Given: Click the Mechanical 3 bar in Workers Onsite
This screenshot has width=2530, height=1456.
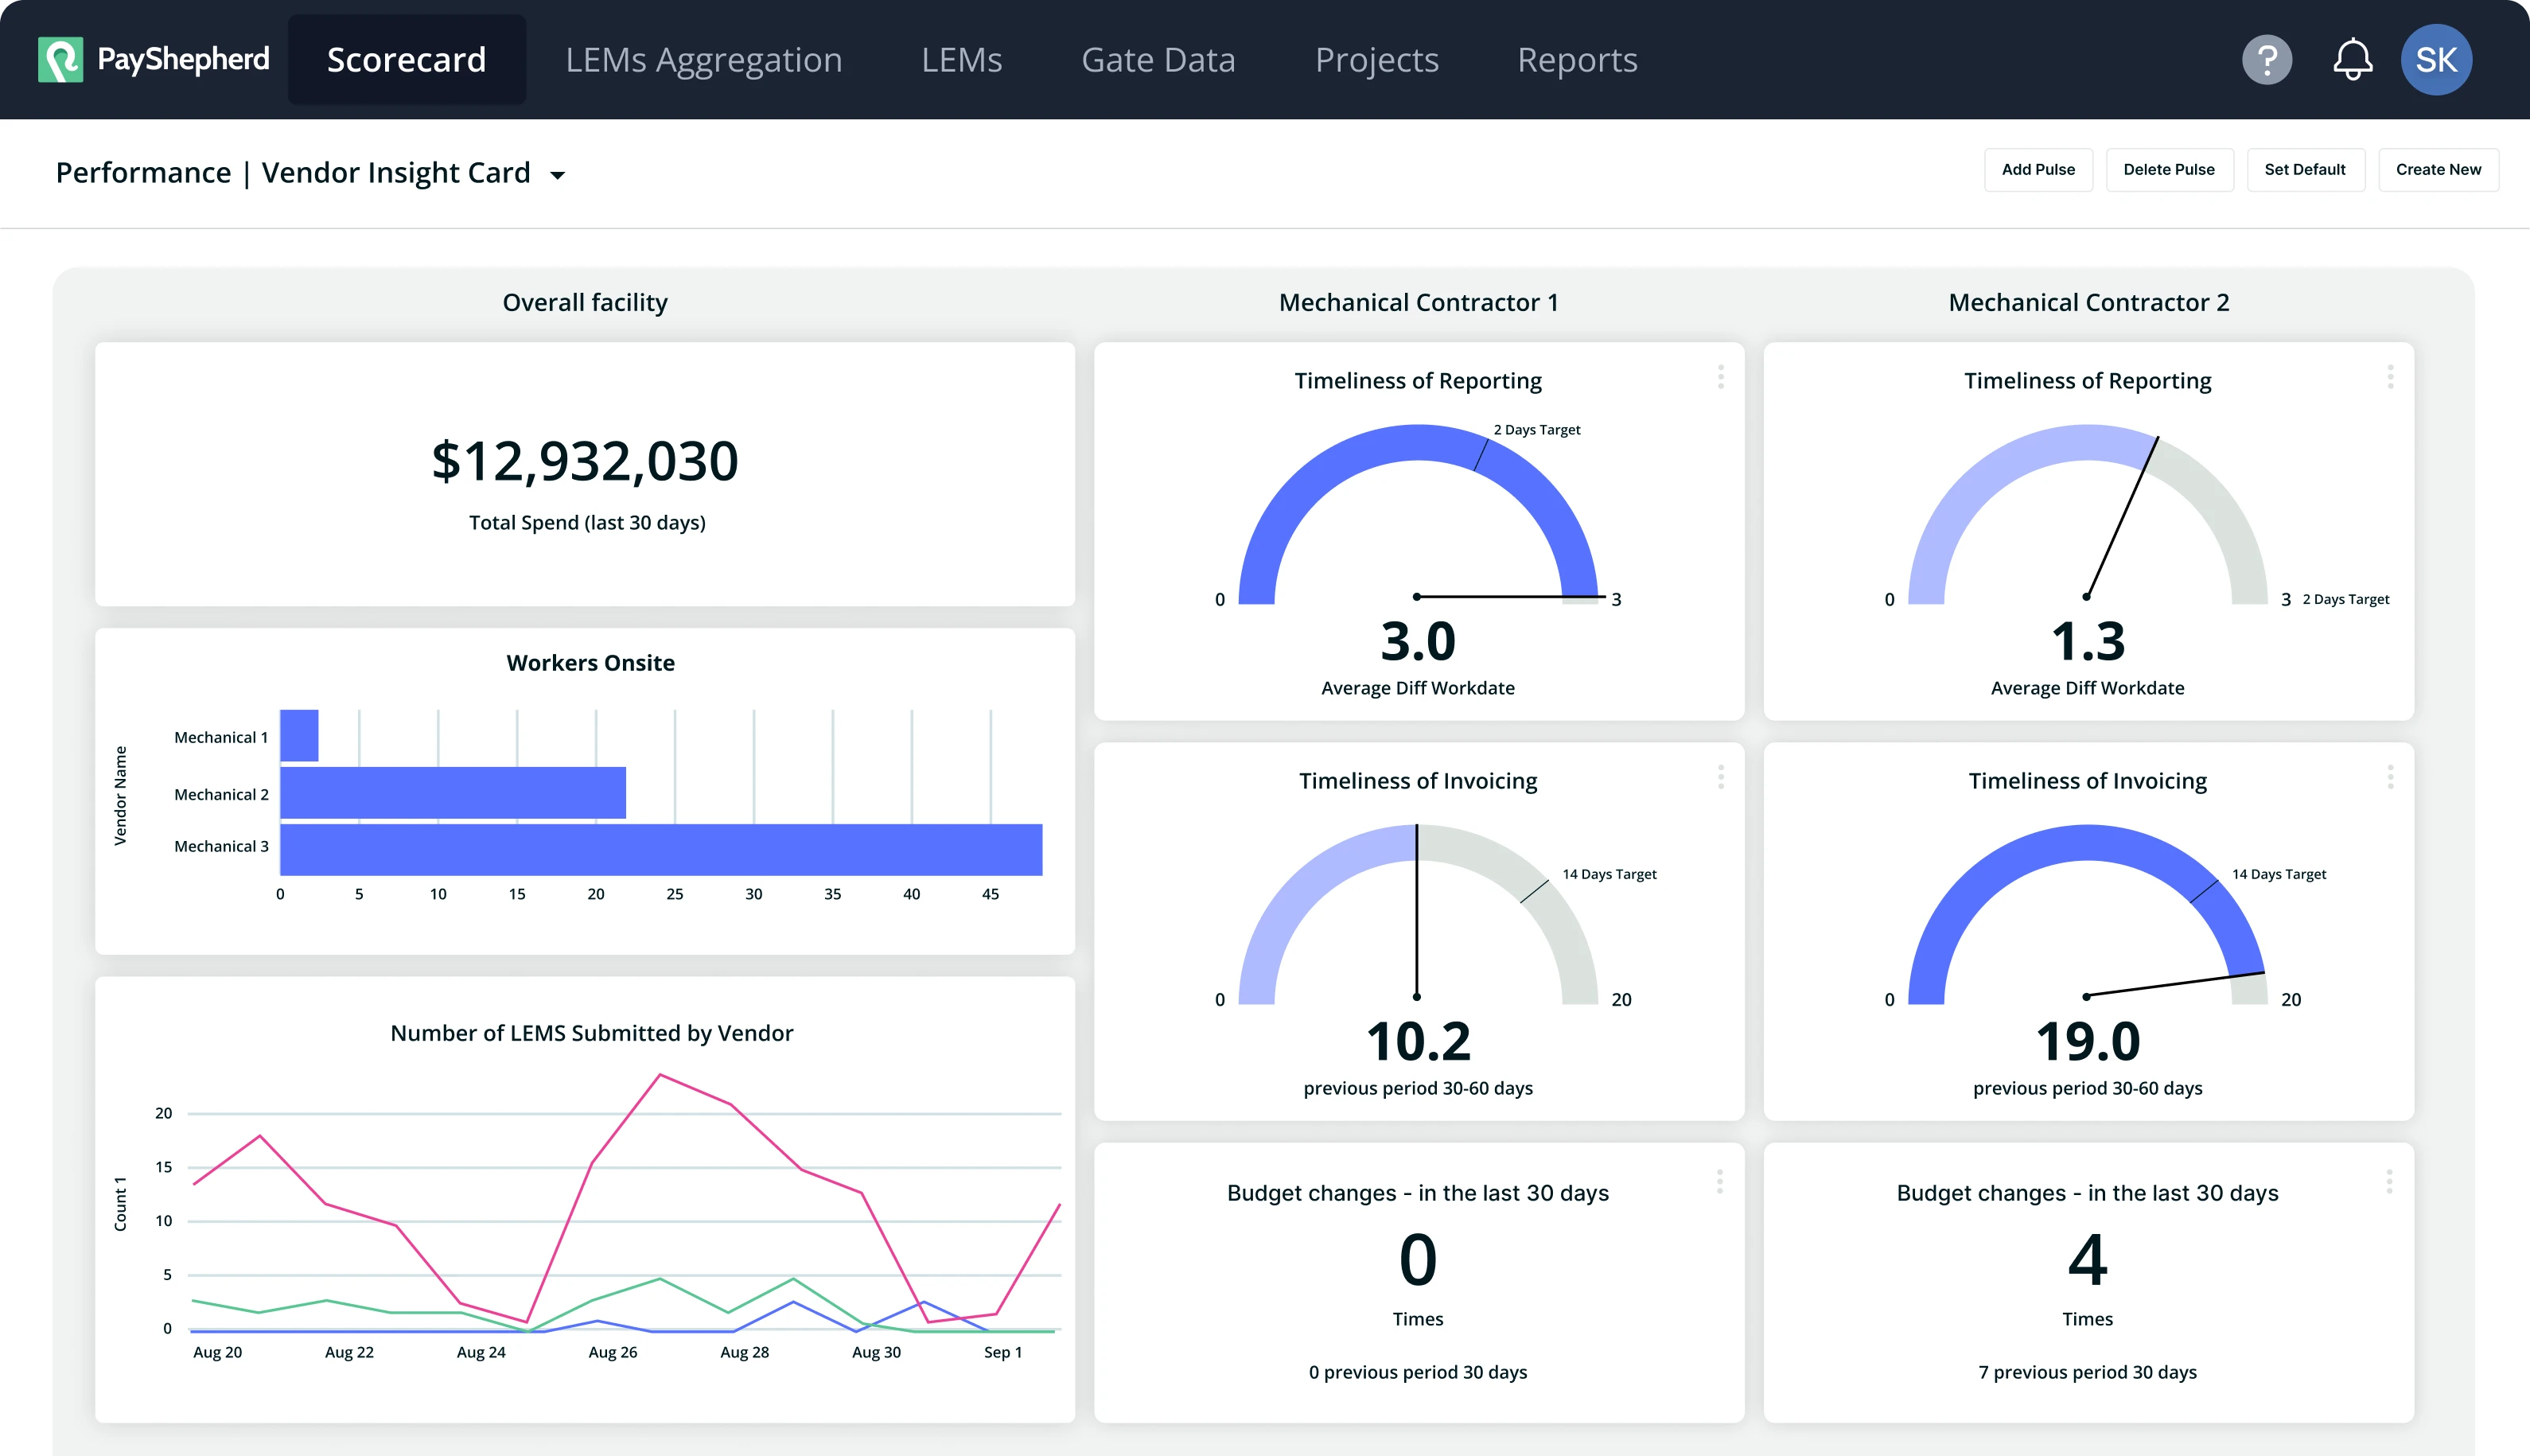Looking at the screenshot, I should 660,849.
